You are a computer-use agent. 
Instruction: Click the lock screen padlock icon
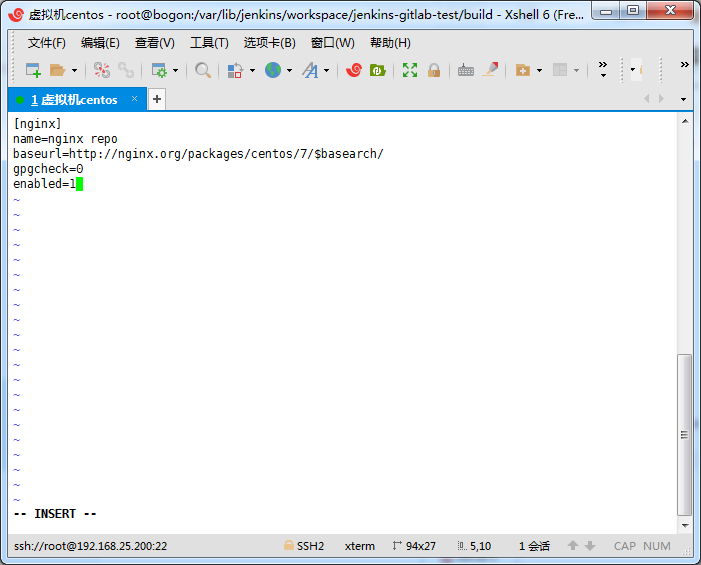click(x=434, y=70)
